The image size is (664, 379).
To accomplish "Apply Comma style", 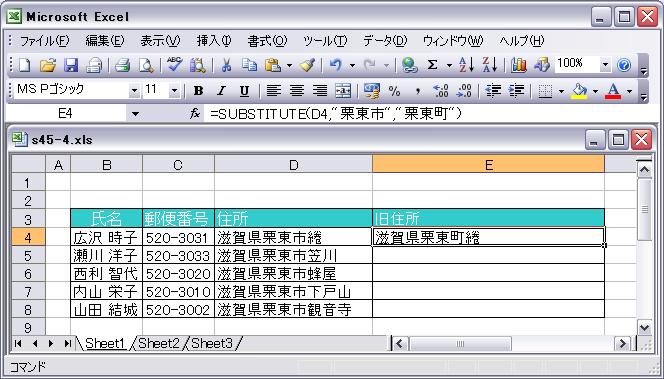I will [418, 91].
